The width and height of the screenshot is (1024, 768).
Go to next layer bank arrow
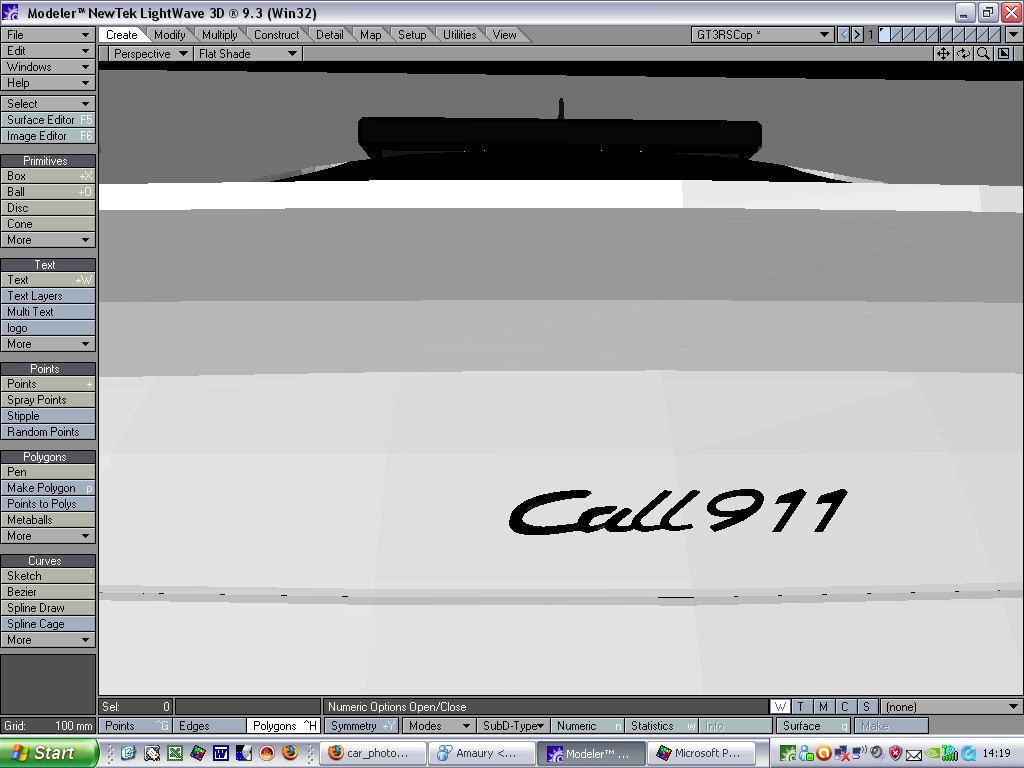coord(857,35)
